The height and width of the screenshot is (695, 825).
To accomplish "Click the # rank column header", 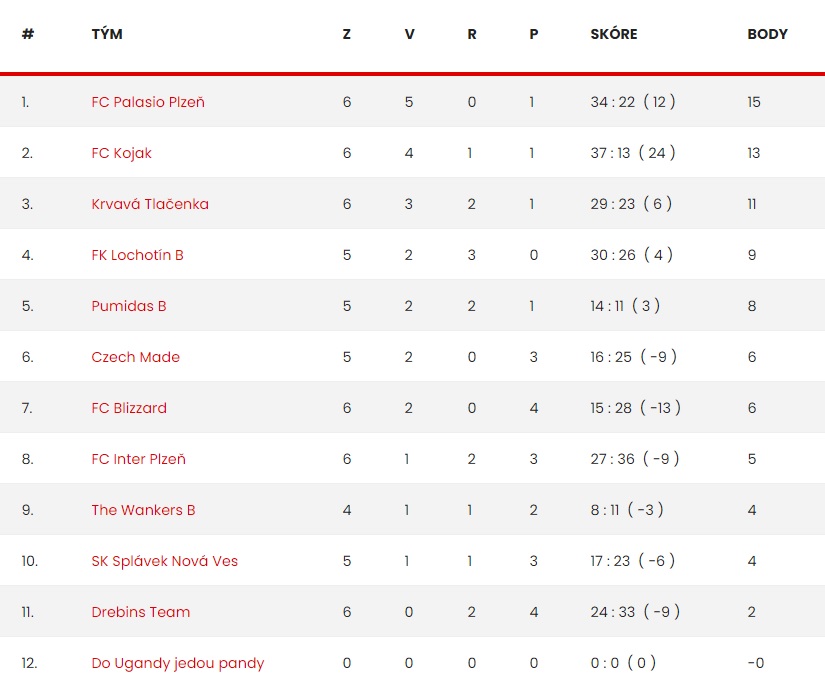I will (x=28, y=34).
